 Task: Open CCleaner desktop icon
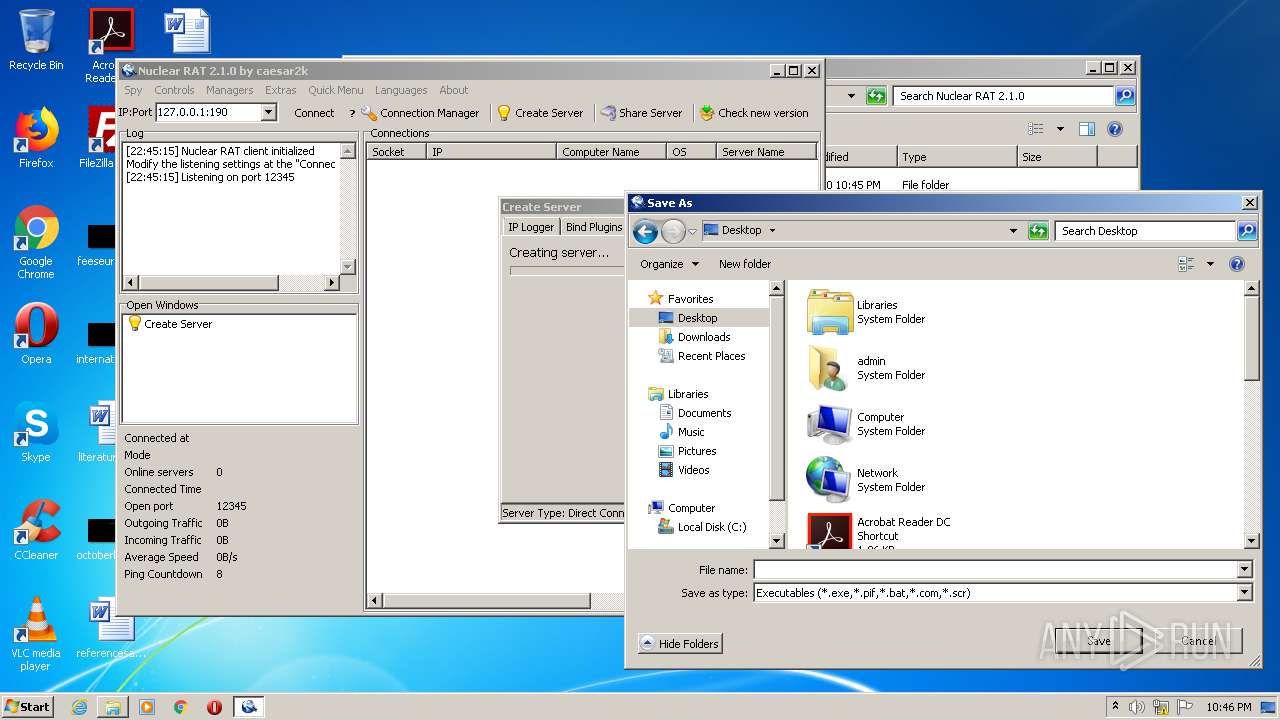36,530
